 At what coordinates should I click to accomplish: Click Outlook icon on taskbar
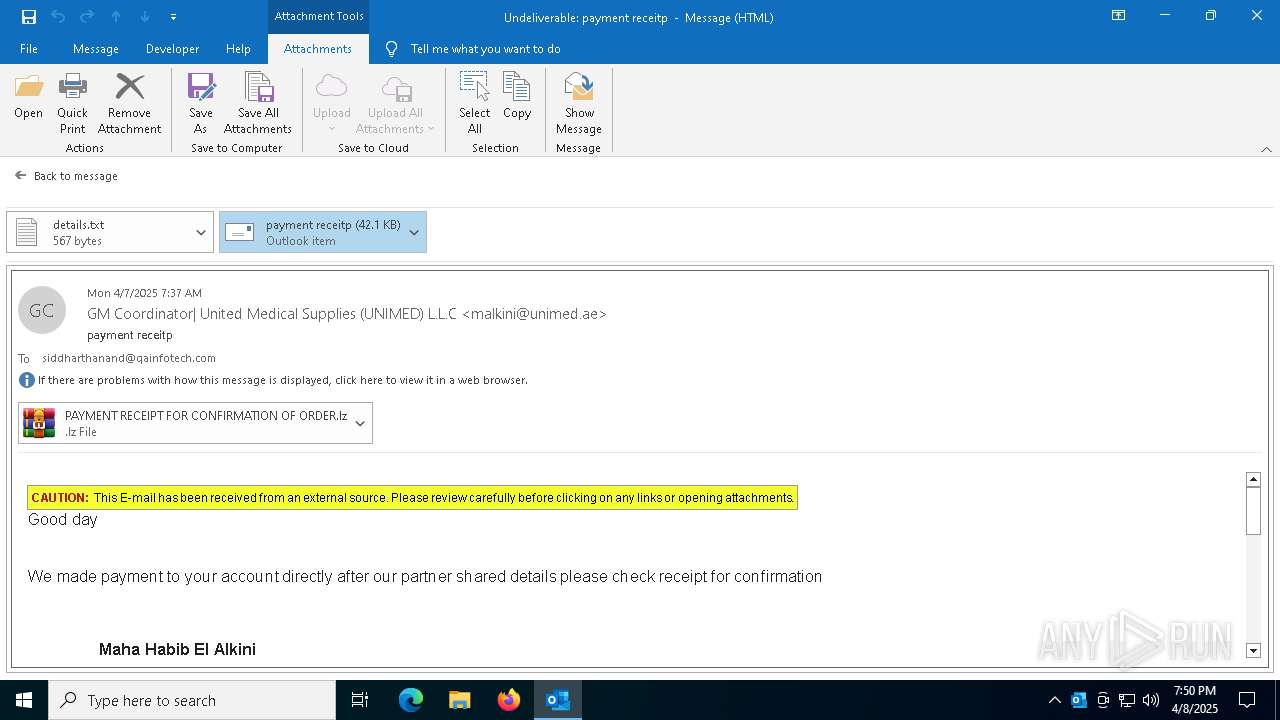(558, 700)
